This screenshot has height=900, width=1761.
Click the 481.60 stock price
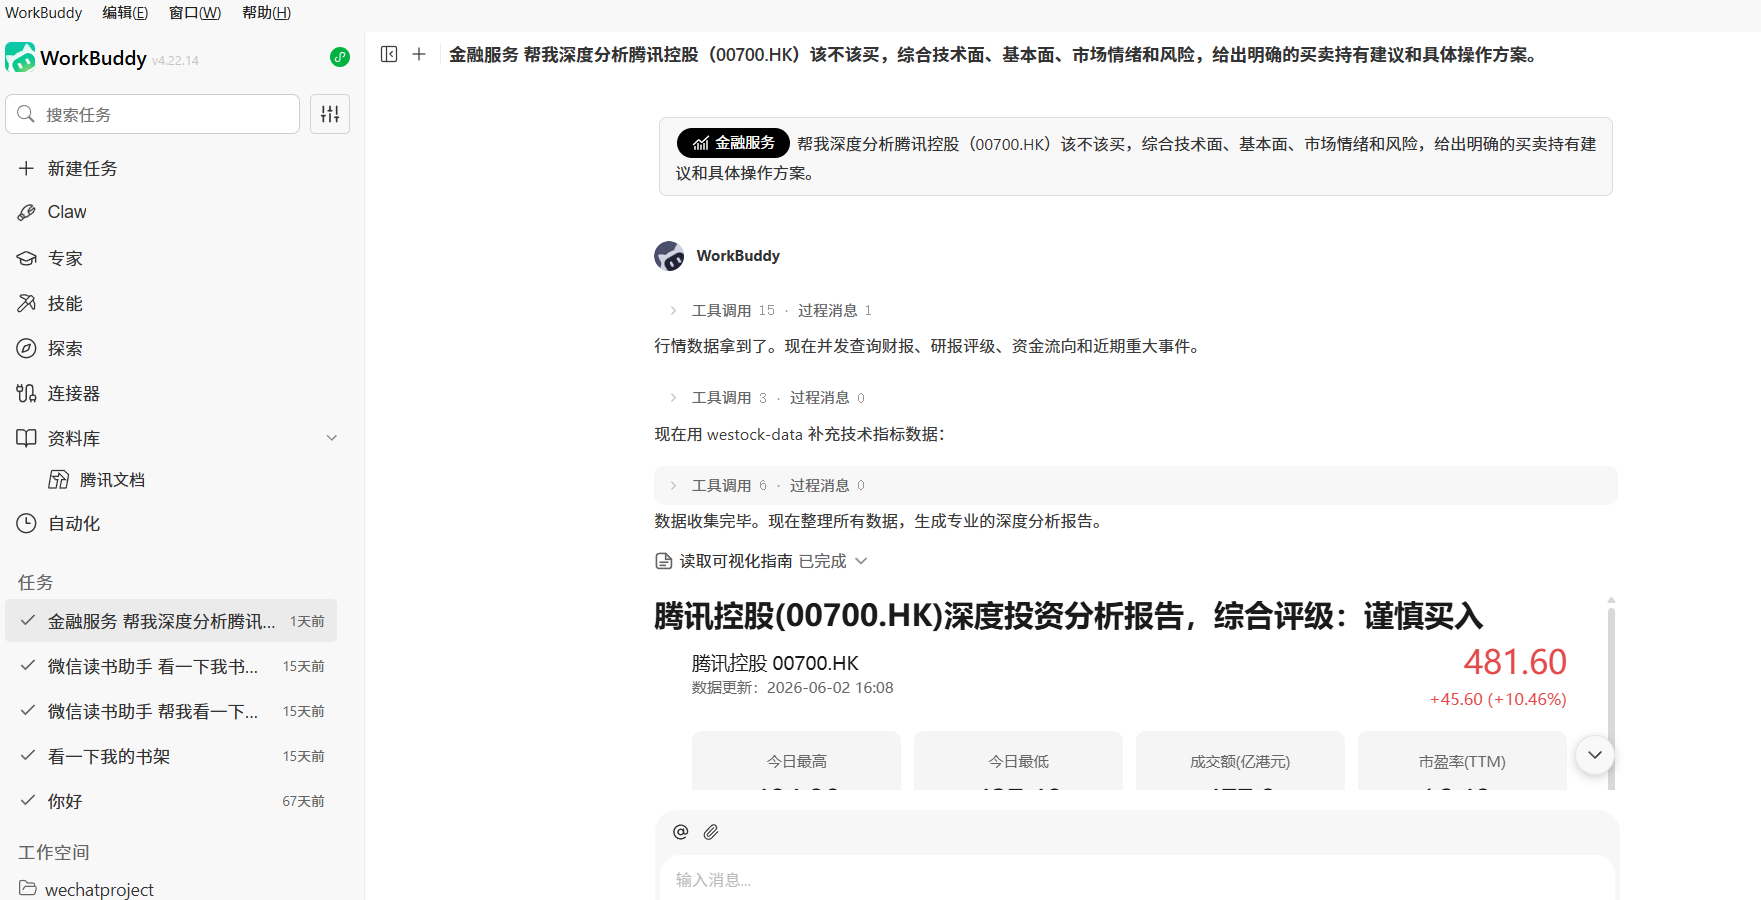pyautogui.click(x=1515, y=662)
